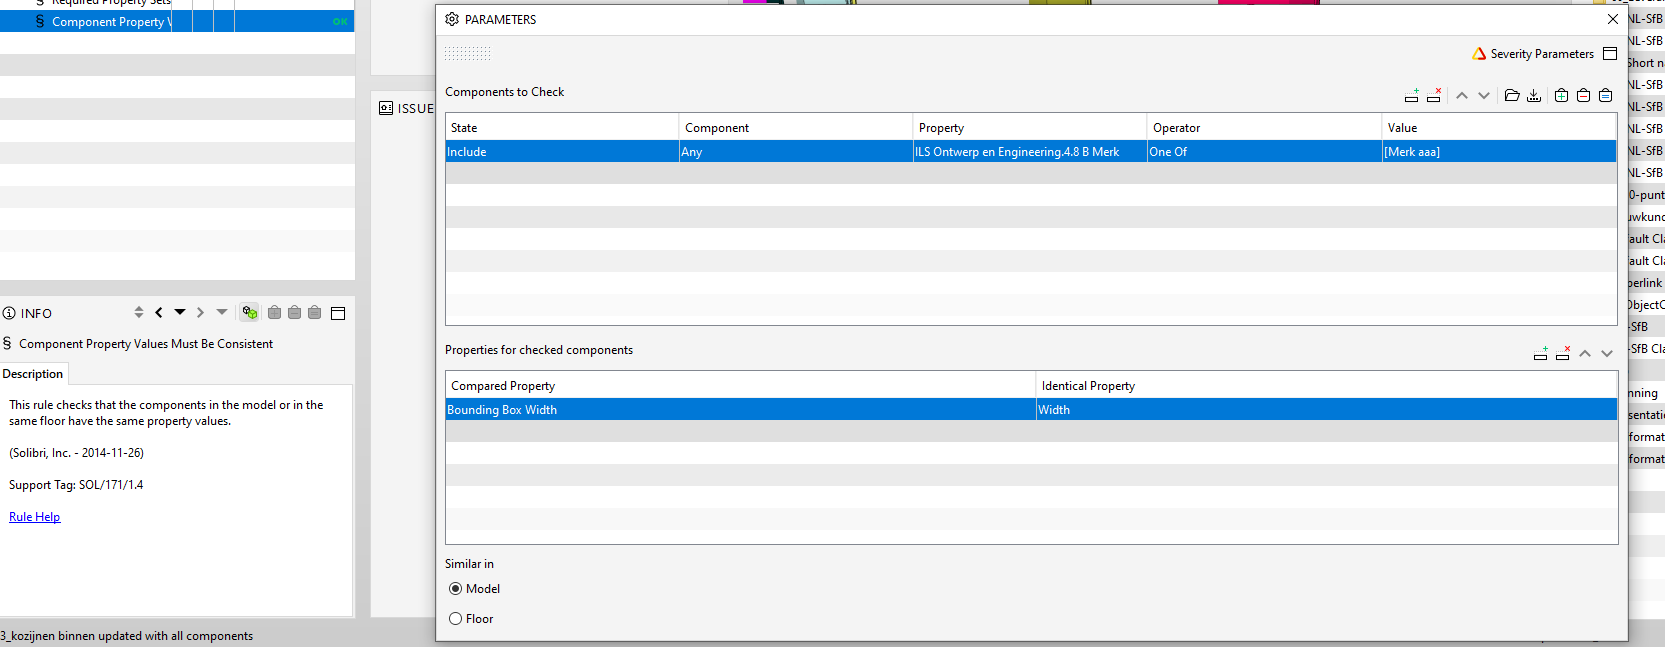The height and width of the screenshot is (647, 1665).
Task: Close the Parameters dialog
Action: pyautogui.click(x=1613, y=19)
